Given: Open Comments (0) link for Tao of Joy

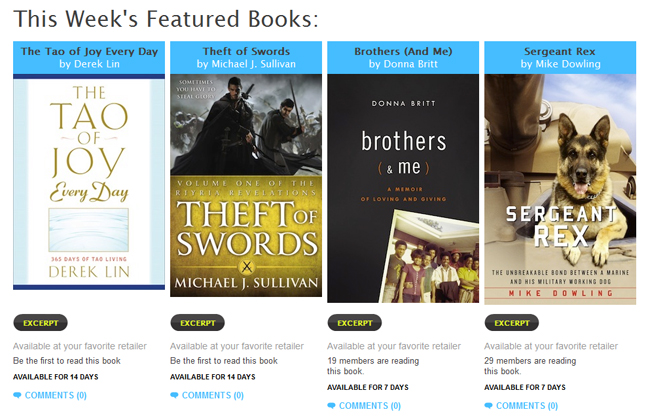Looking at the screenshot, I should [x=55, y=396].
